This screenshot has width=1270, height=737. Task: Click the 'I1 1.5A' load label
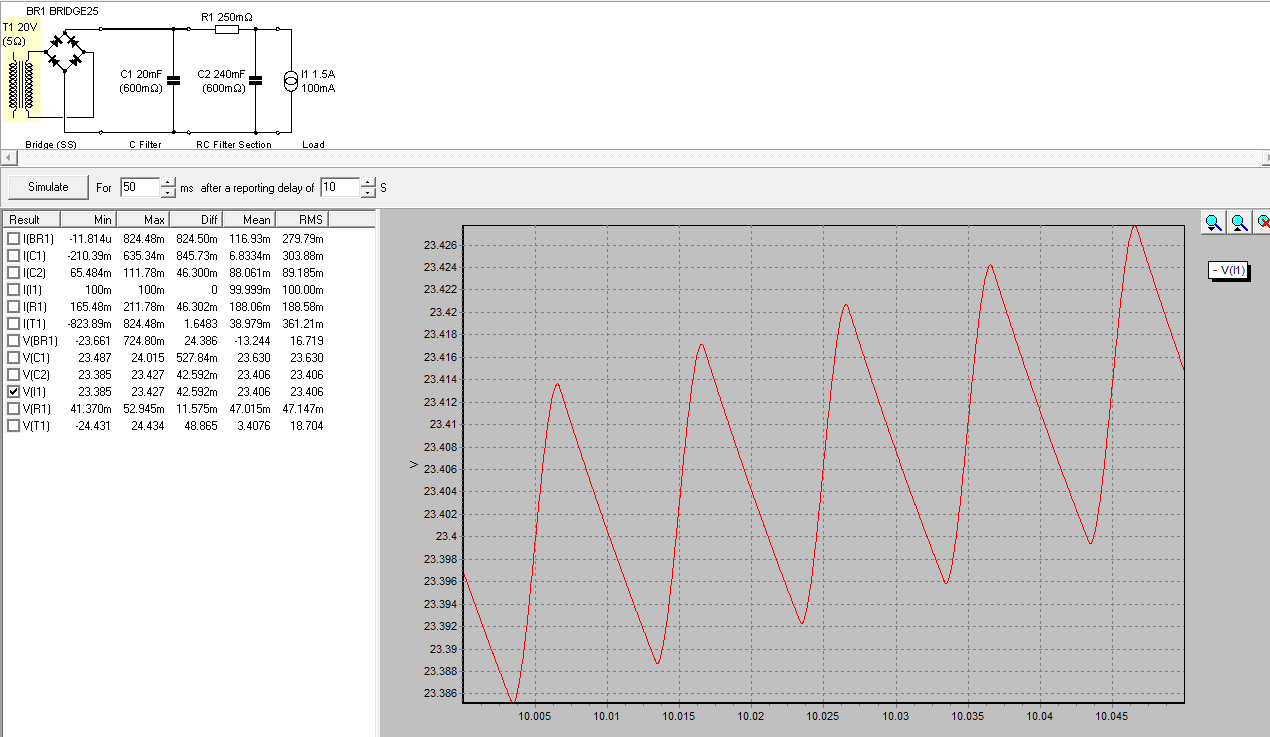click(x=318, y=74)
